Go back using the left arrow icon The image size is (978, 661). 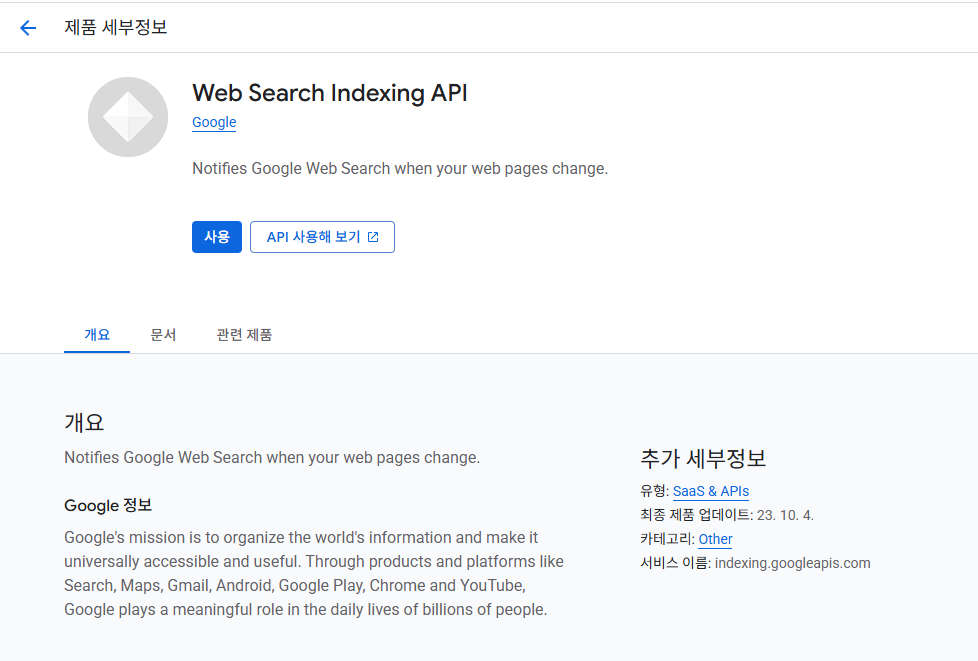click(28, 27)
